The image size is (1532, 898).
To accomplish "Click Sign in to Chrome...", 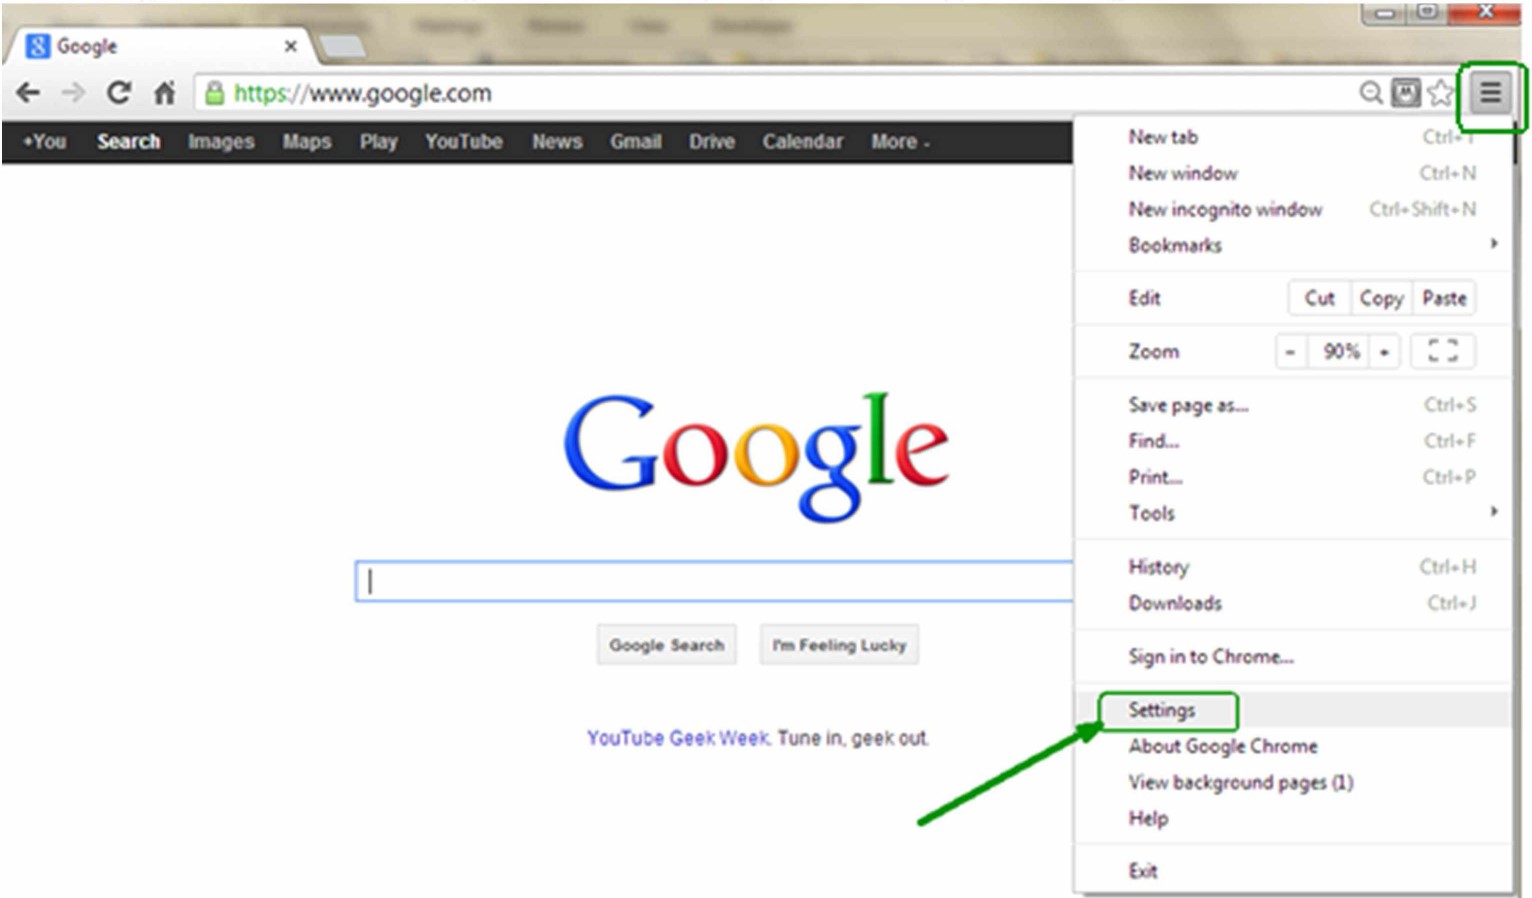I will 1294,657.
